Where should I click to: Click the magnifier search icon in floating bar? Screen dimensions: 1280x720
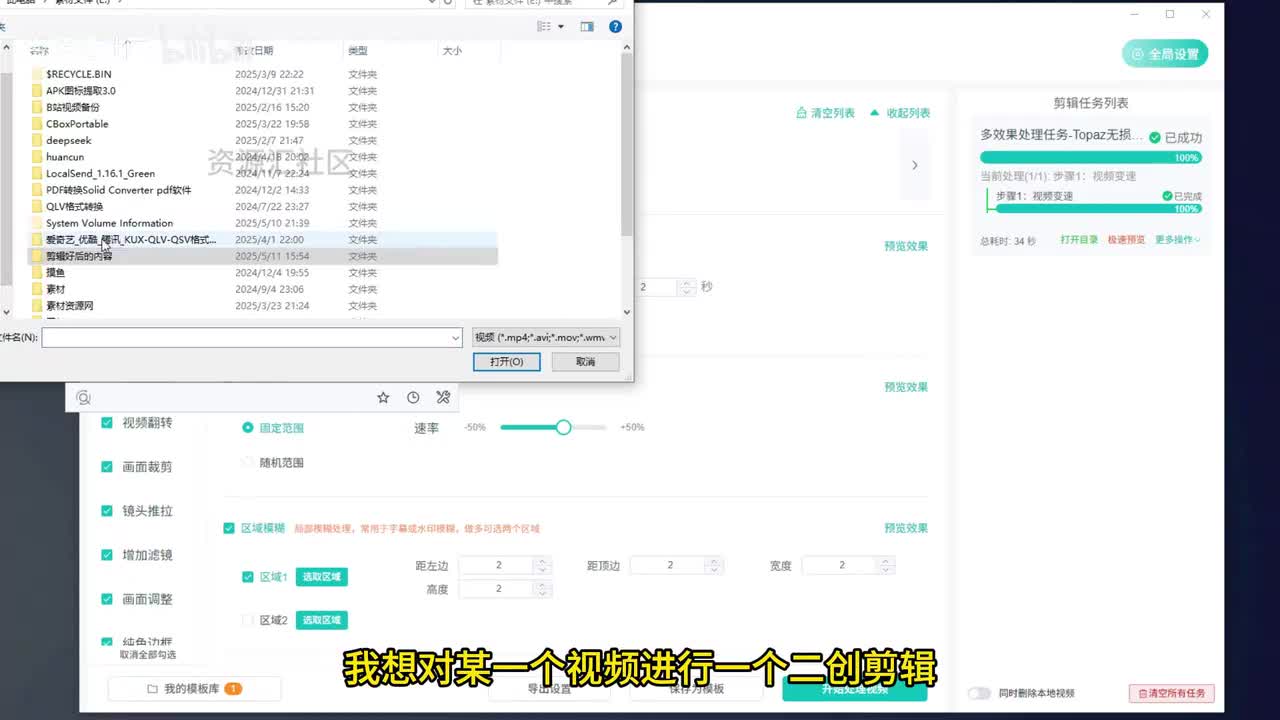(x=84, y=398)
